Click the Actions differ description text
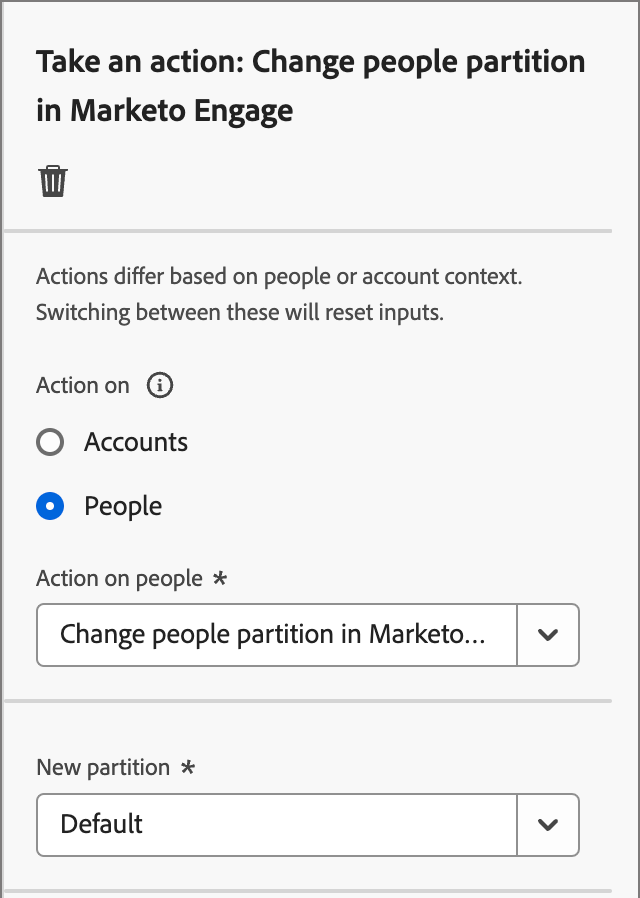640x898 pixels. tap(279, 276)
